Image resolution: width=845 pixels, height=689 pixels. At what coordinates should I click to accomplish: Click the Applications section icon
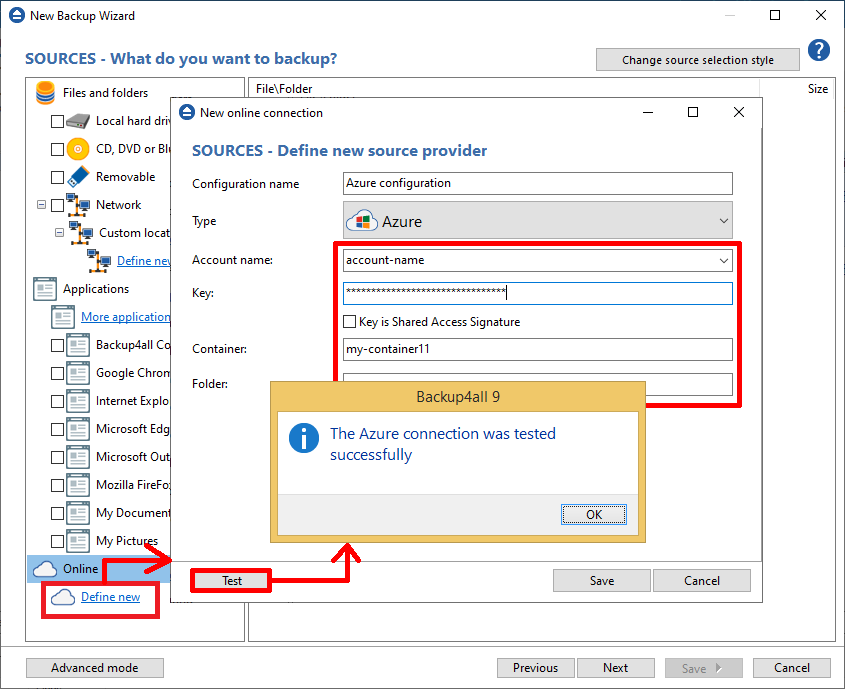[45, 289]
